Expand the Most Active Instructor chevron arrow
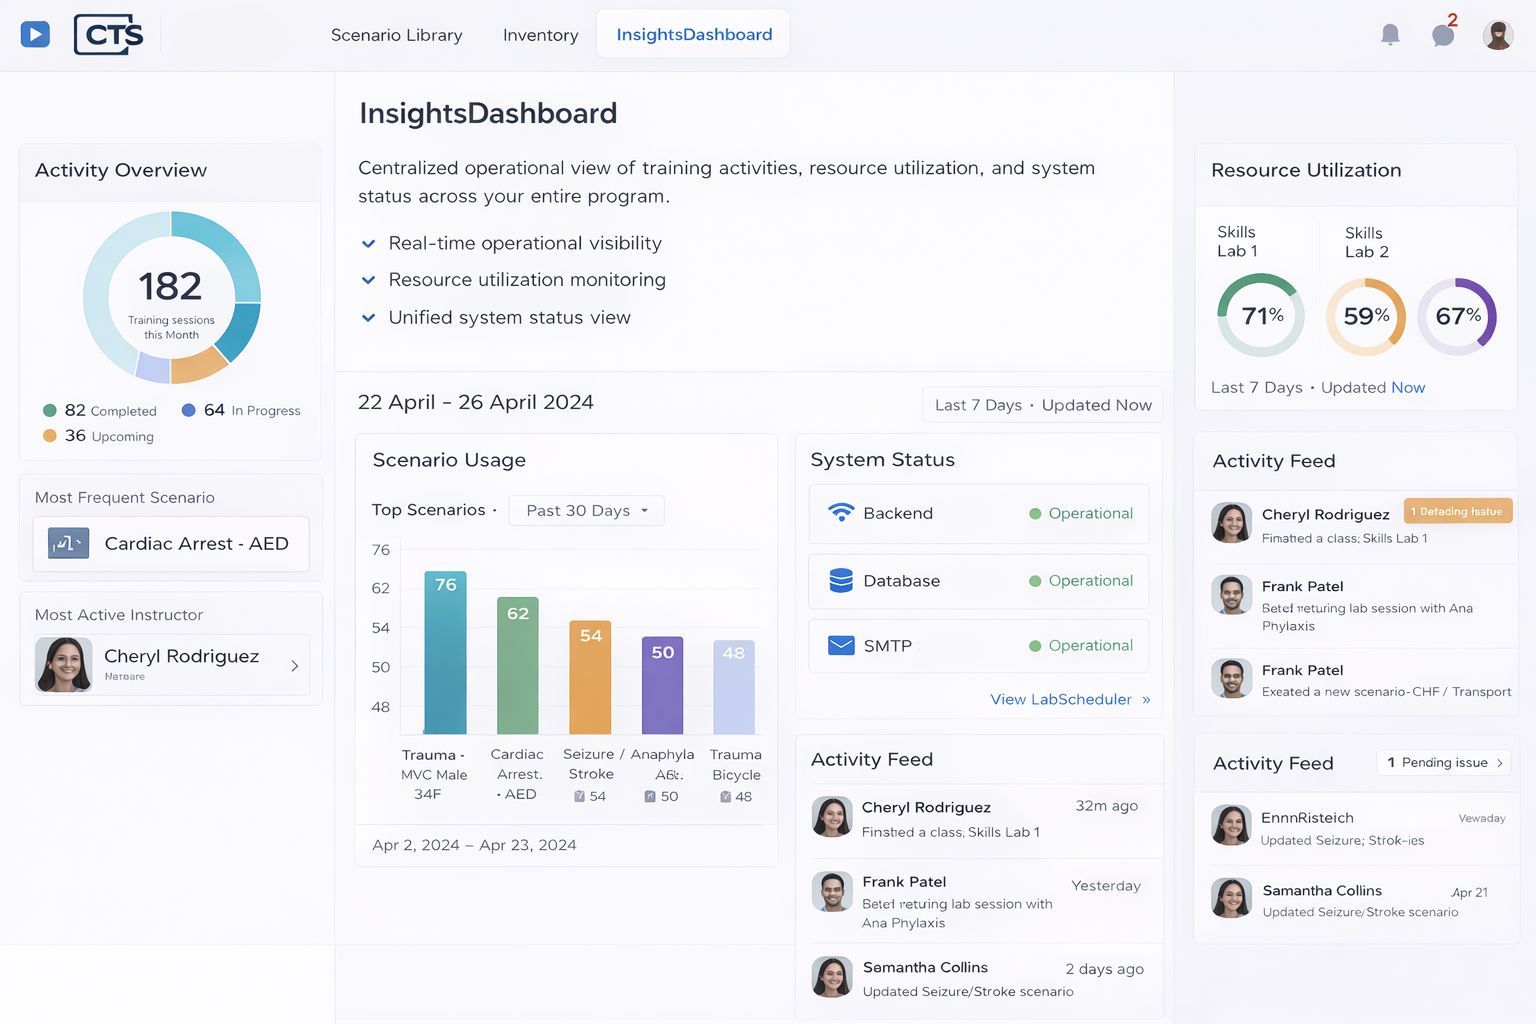Viewport: 1536px width, 1024px height. pos(294,665)
